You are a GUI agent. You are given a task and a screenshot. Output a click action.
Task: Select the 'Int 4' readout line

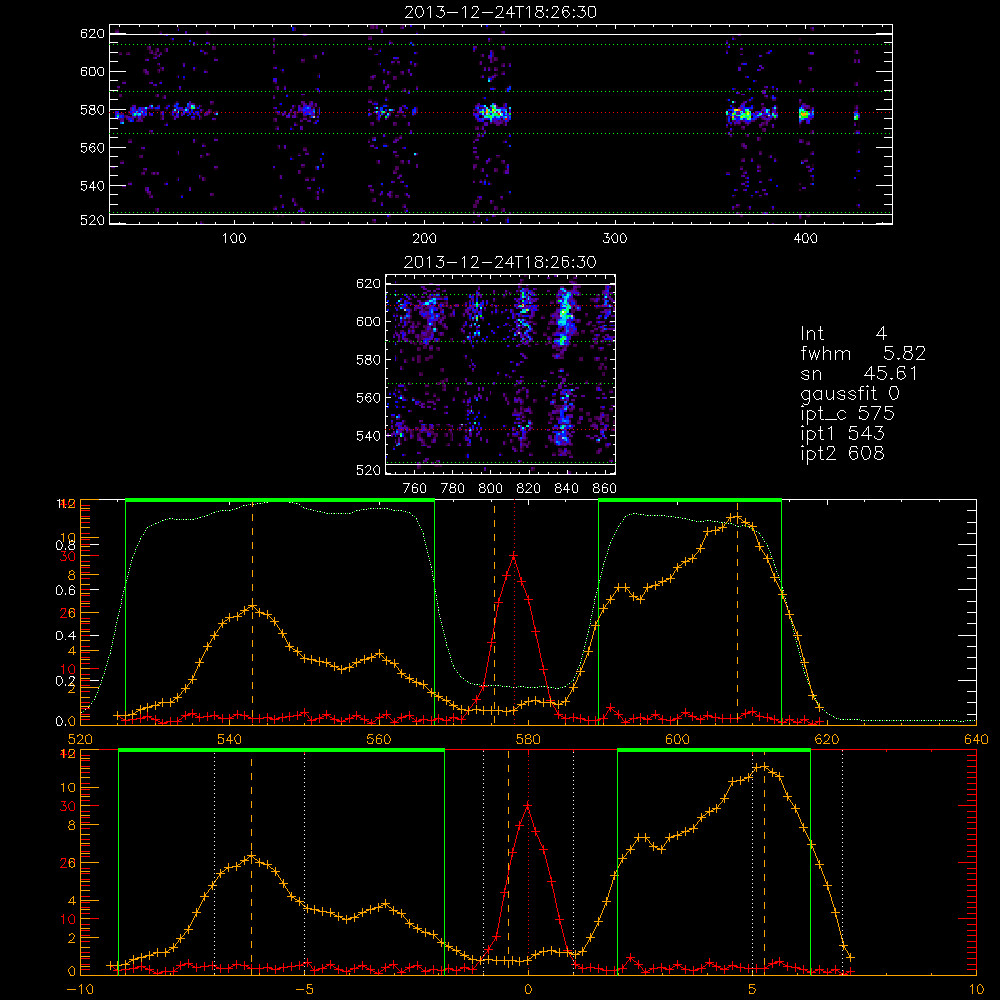(843, 334)
